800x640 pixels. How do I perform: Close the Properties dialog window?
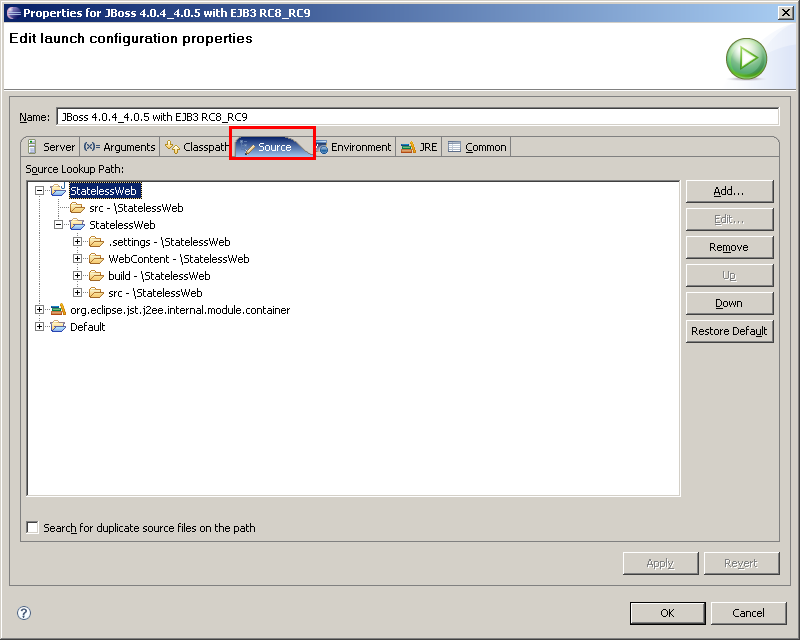pyautogui.click(x=786, y=13)
